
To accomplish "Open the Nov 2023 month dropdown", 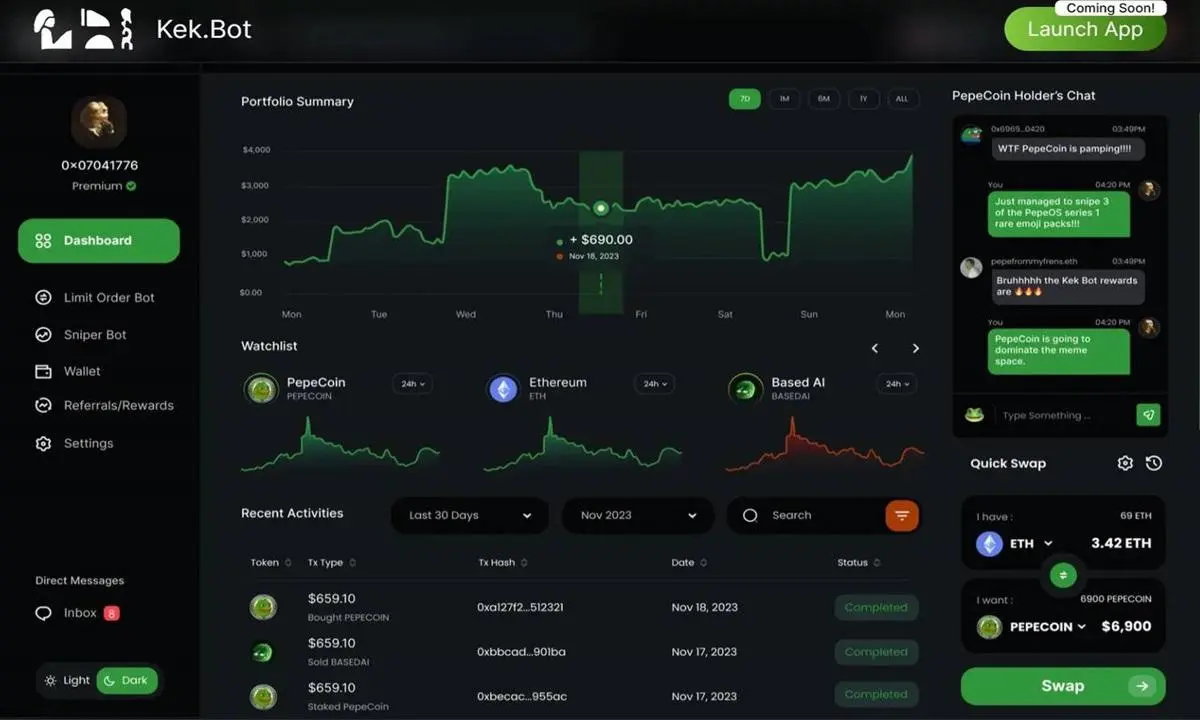I will 638,515.
